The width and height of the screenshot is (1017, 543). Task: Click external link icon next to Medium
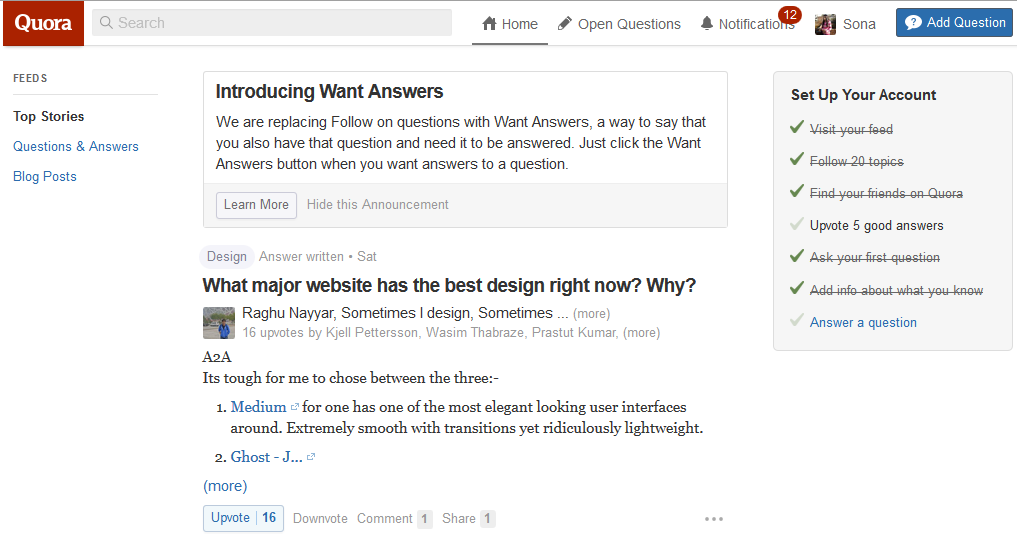(x=294, y=407)
